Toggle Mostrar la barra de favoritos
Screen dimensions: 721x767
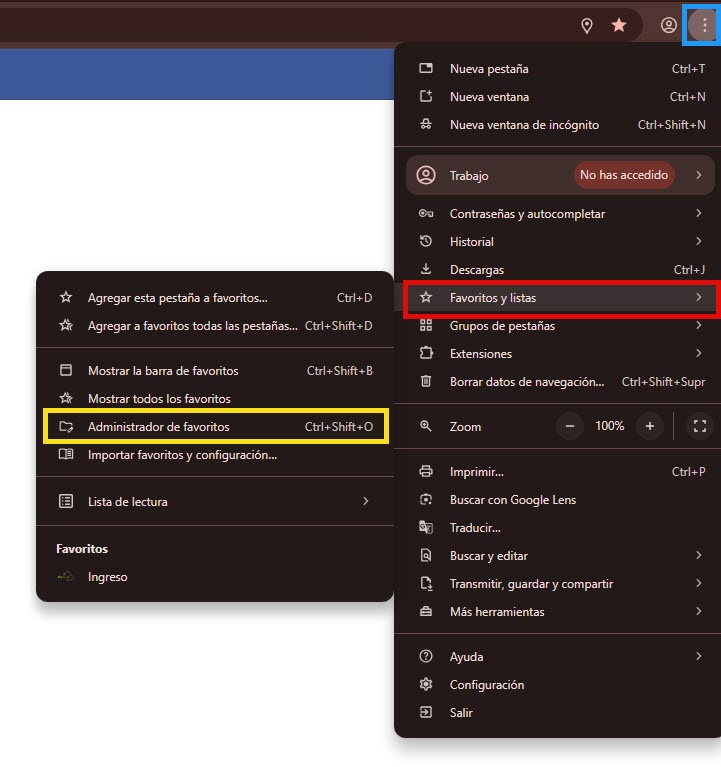[x=163, y=371]
